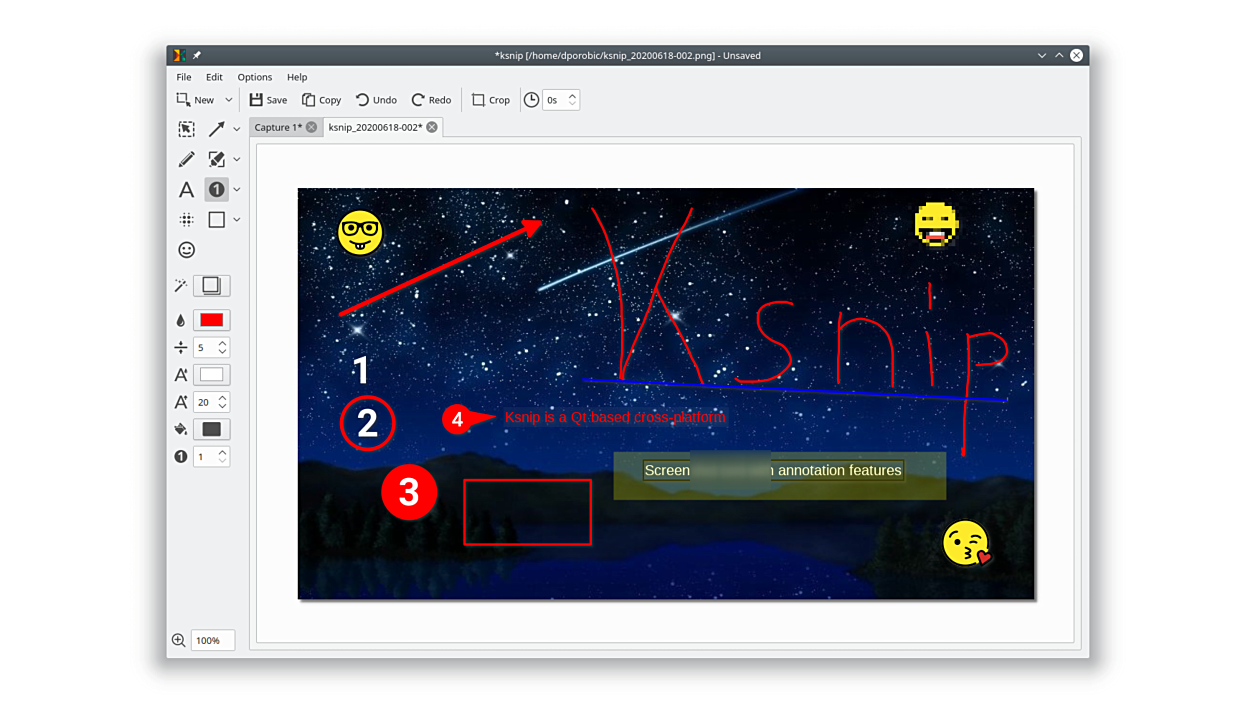Pick the Pen drawing tool
Image resolution: width=1248 pixels, height=702 pixels.
point(186,159)
